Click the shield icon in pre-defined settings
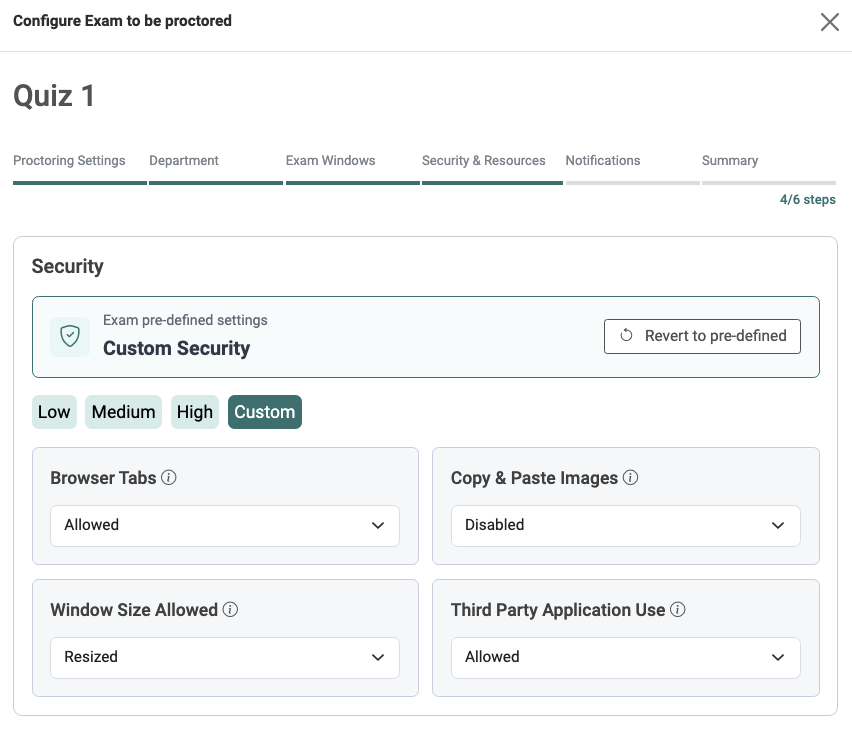Image resolution: width=852 pixels, height=737 pixels. click(x=70, y=336)
